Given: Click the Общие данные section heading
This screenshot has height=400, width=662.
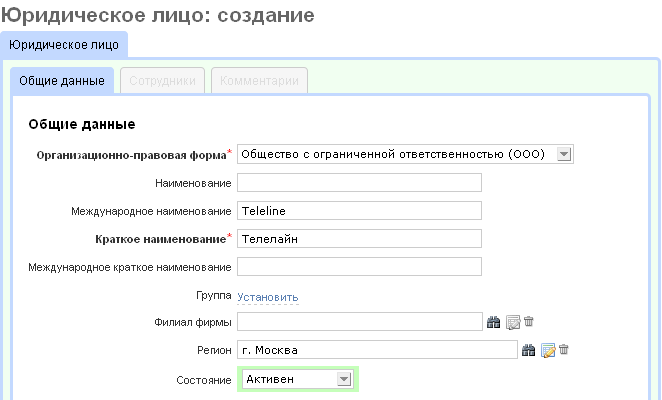Looking at the screenshot, I should coord(82,124).
